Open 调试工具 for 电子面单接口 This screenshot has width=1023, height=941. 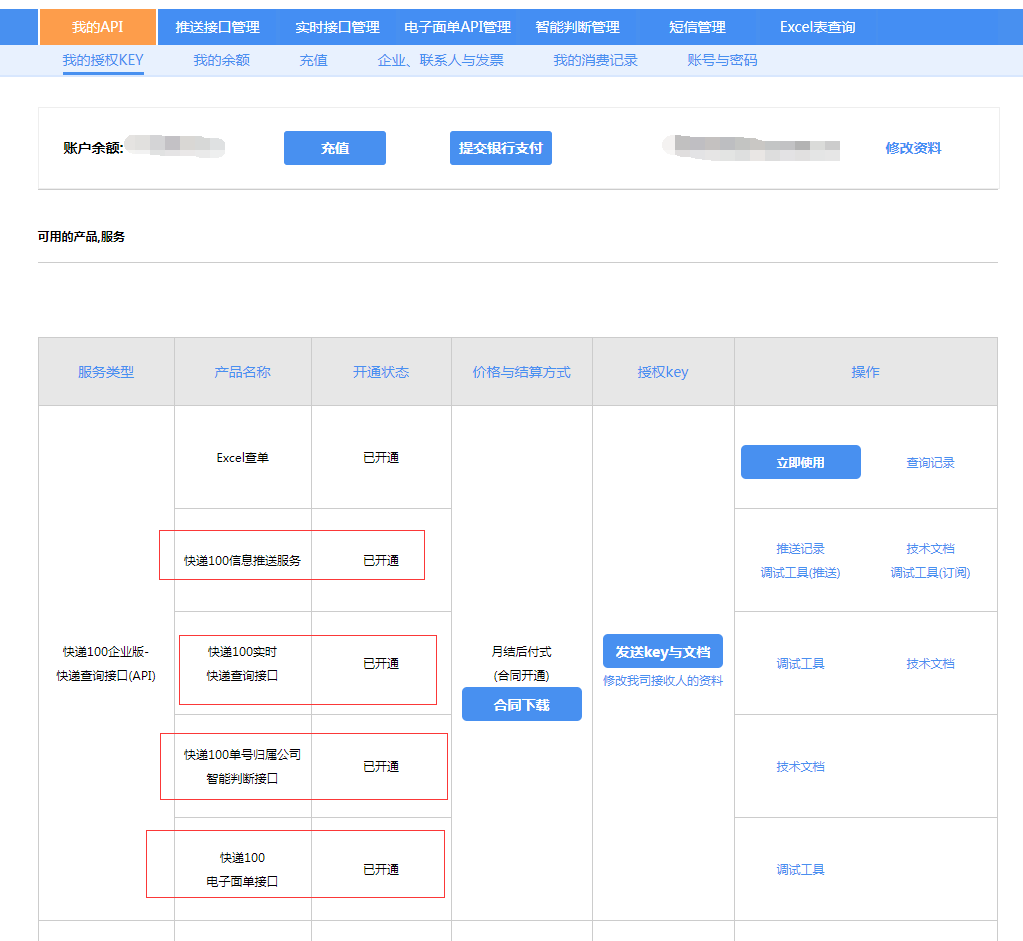pyautogui.click(x=801, y=869)
